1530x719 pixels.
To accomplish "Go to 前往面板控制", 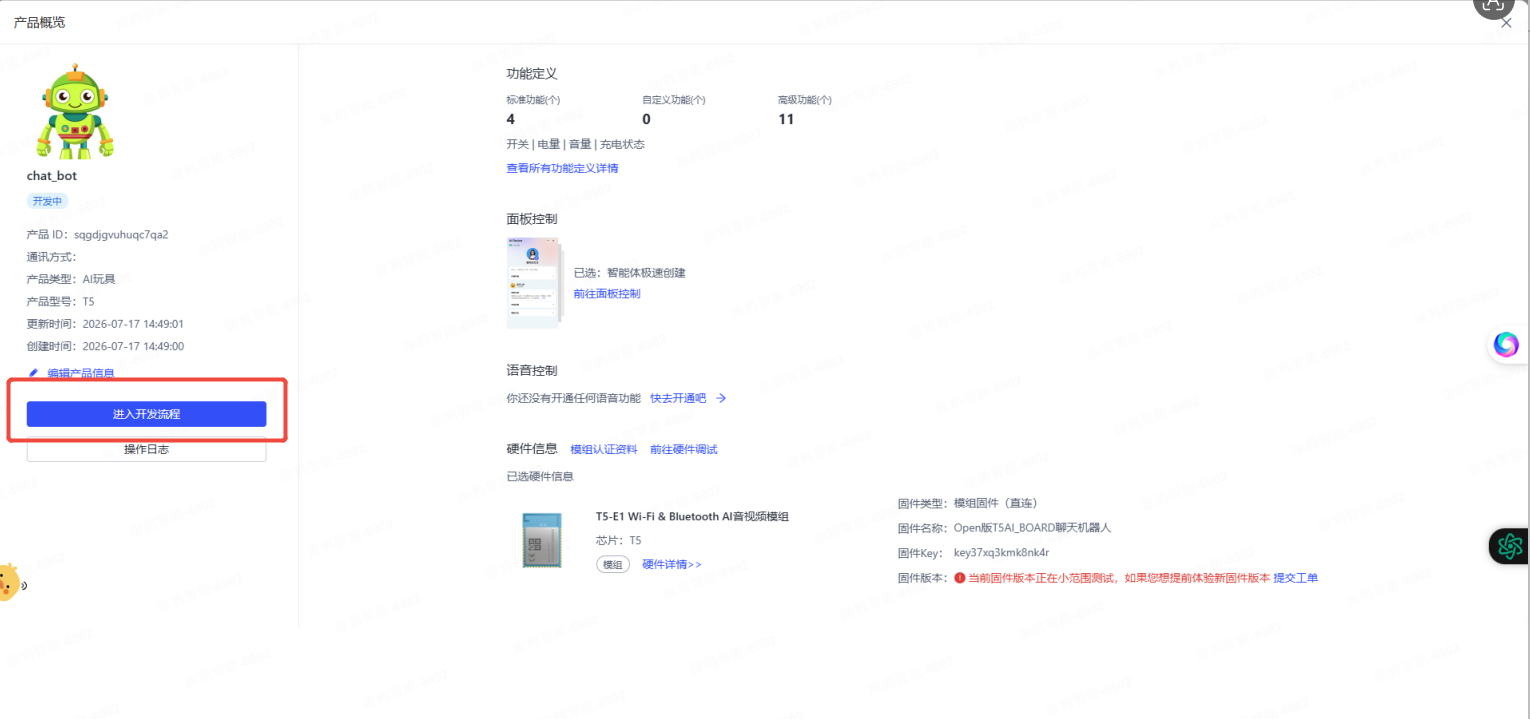I will (x=607, y=294).
